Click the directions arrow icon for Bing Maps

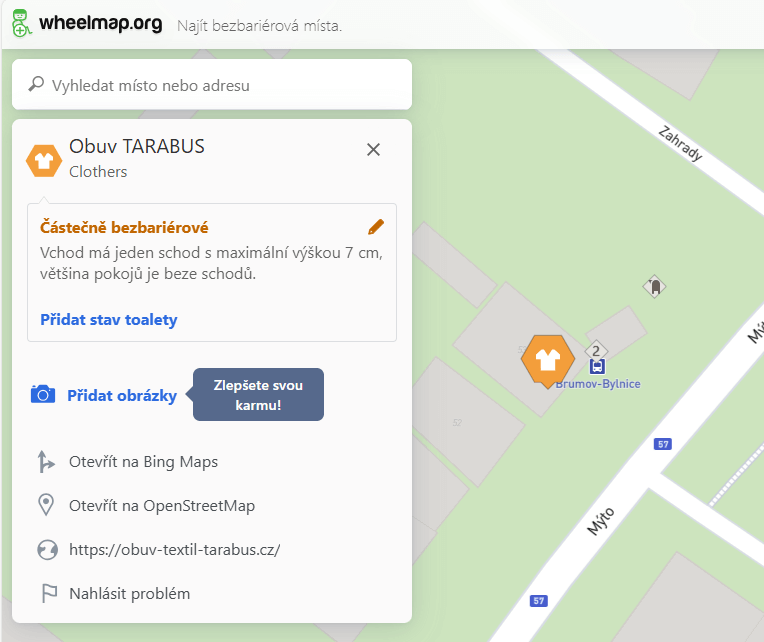coord(45,462)
